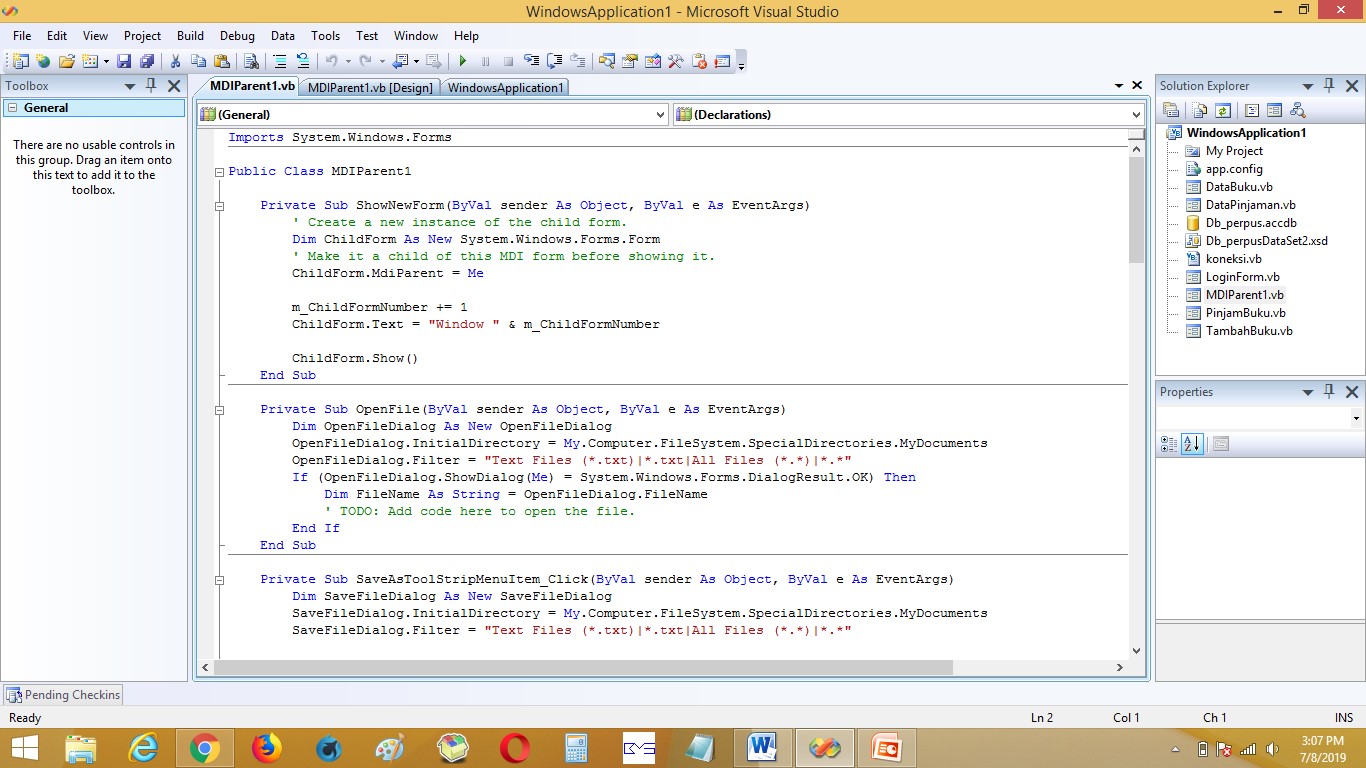
Task: Open Microsoft Word from the taskbar
Action: click(x=762, y=747)
